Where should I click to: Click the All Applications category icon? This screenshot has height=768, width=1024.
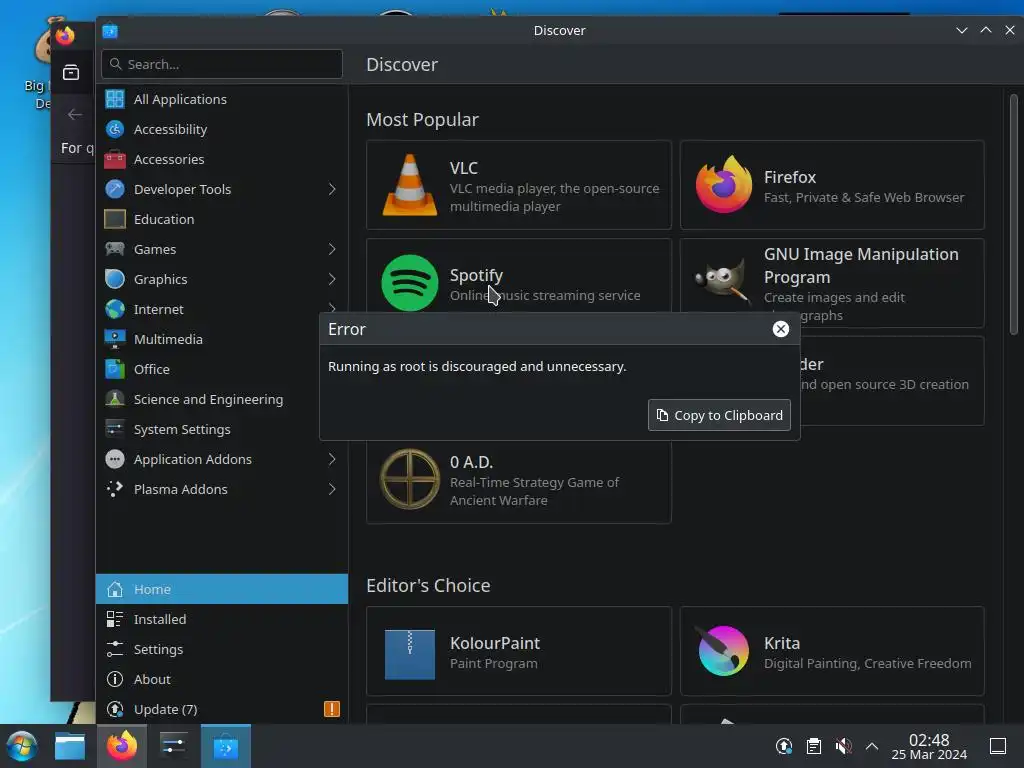[x=115, y=99]
